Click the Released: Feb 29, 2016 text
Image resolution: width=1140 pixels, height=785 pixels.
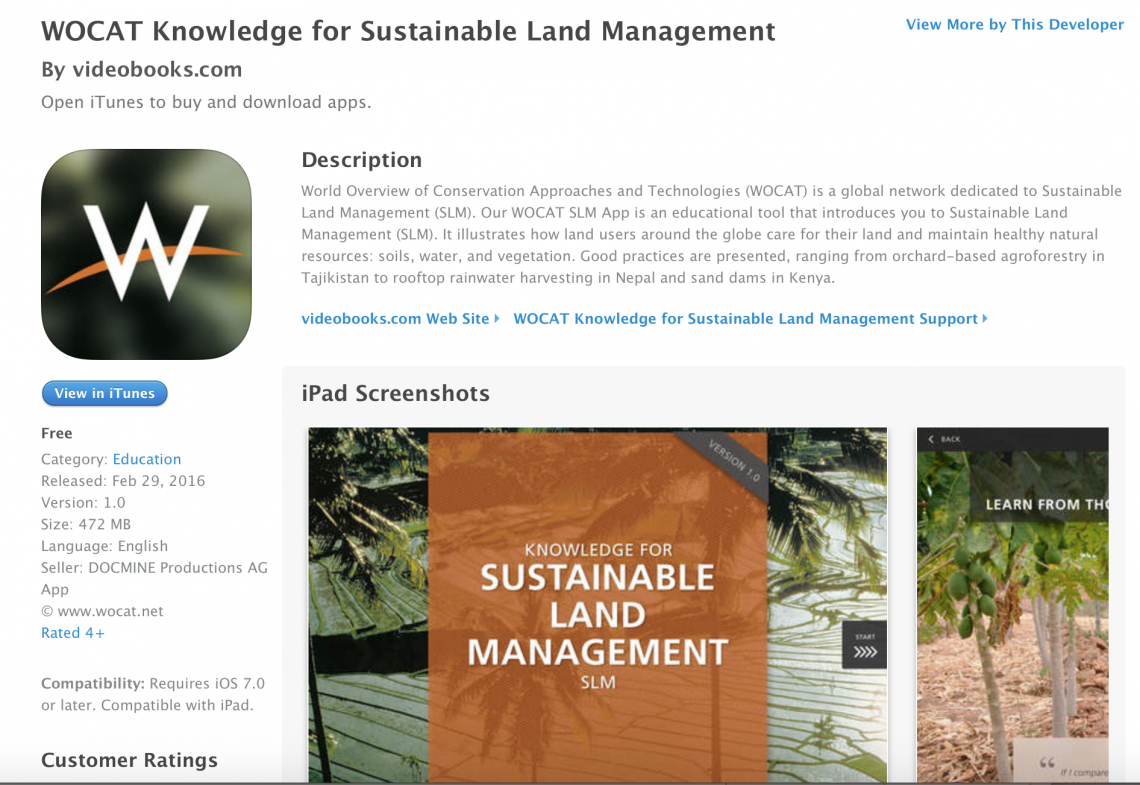tap(123, 481)
